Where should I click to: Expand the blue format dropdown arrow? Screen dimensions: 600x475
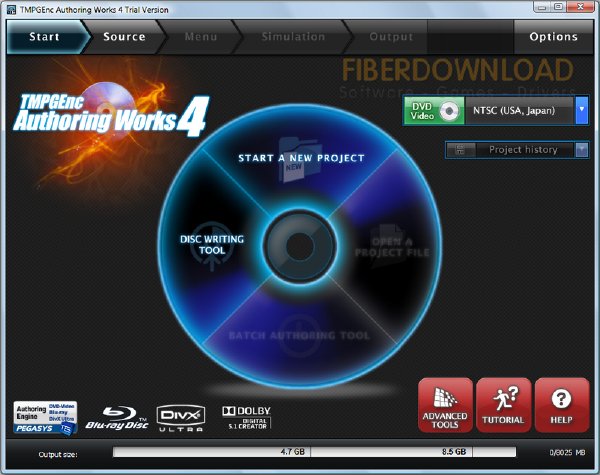click(582, 111)
